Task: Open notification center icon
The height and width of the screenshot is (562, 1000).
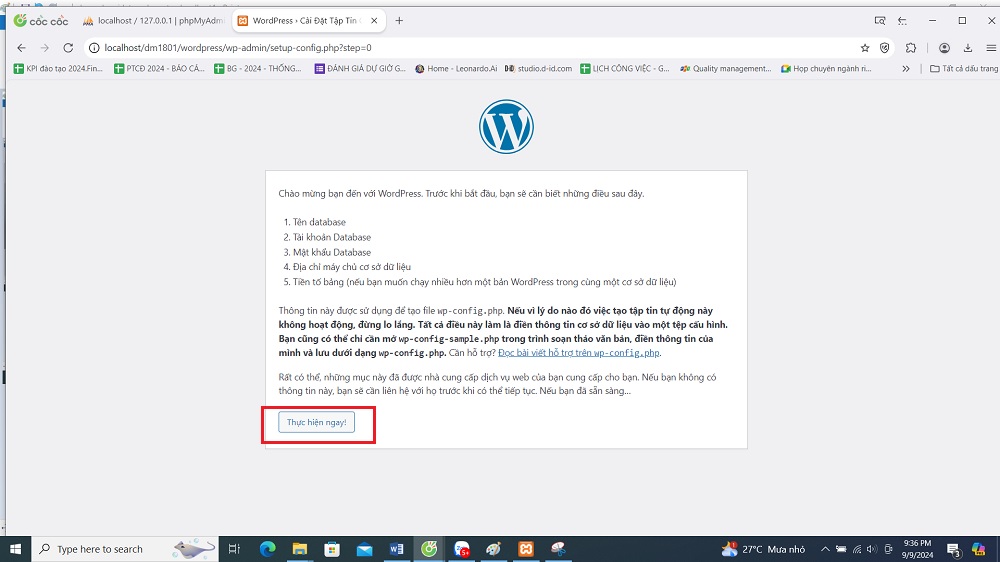Action: (954, 549)
